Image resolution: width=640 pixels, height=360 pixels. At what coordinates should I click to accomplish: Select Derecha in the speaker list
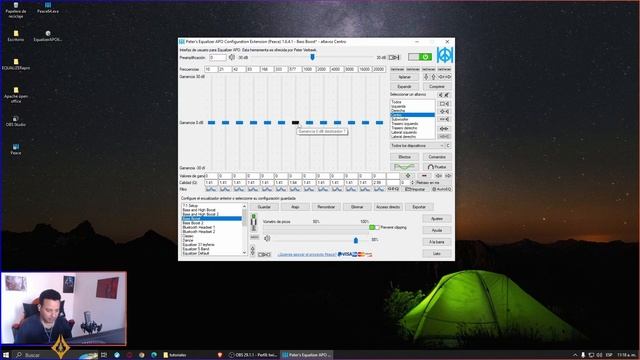point(412,111)
